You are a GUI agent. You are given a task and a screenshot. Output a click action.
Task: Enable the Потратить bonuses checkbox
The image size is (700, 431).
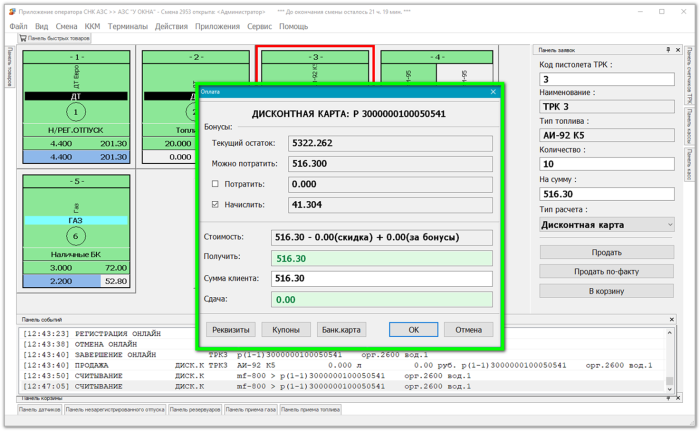[x=215, y=184]
